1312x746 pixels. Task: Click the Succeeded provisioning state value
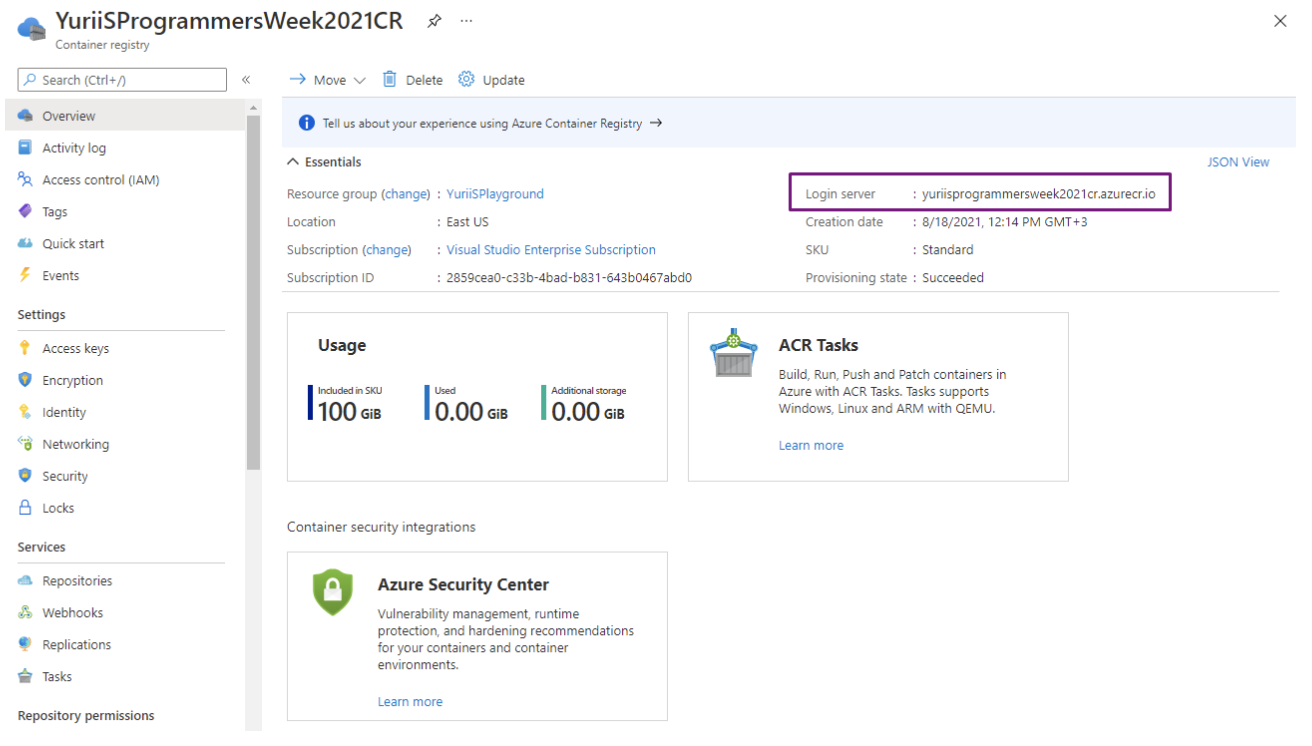point(953,278)
